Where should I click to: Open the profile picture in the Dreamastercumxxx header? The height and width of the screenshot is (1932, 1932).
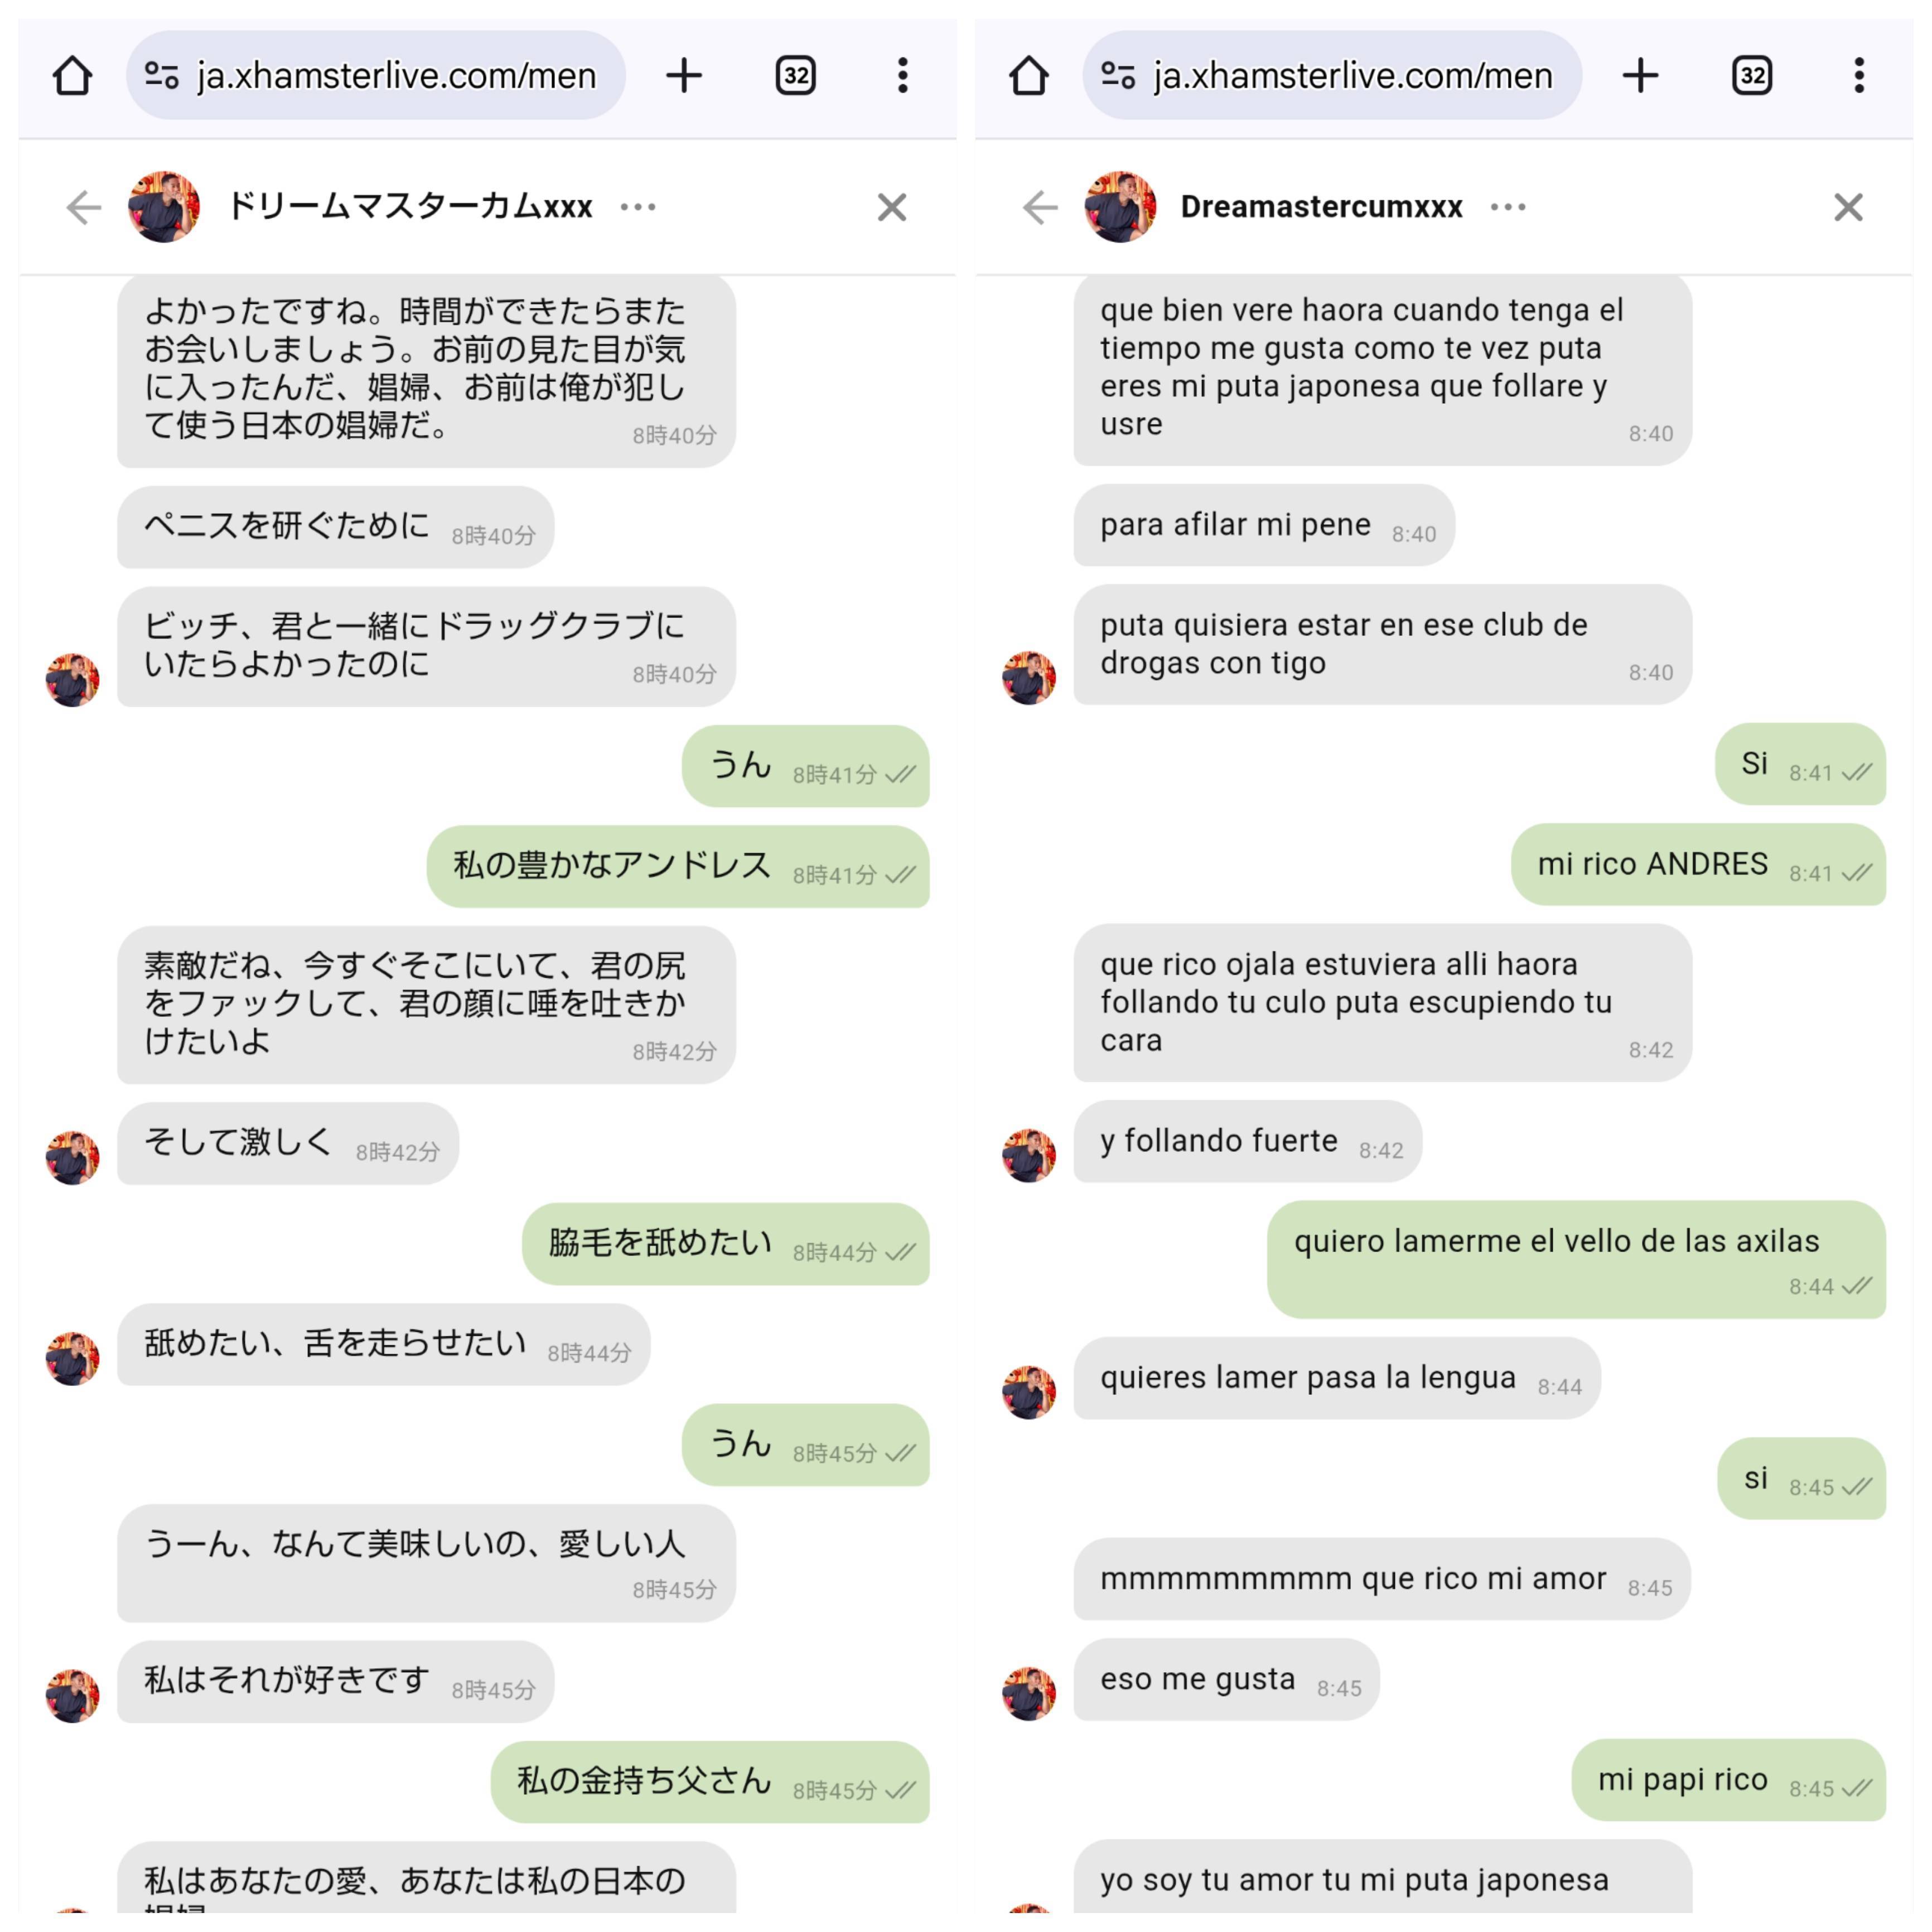tap(1120, 207)
